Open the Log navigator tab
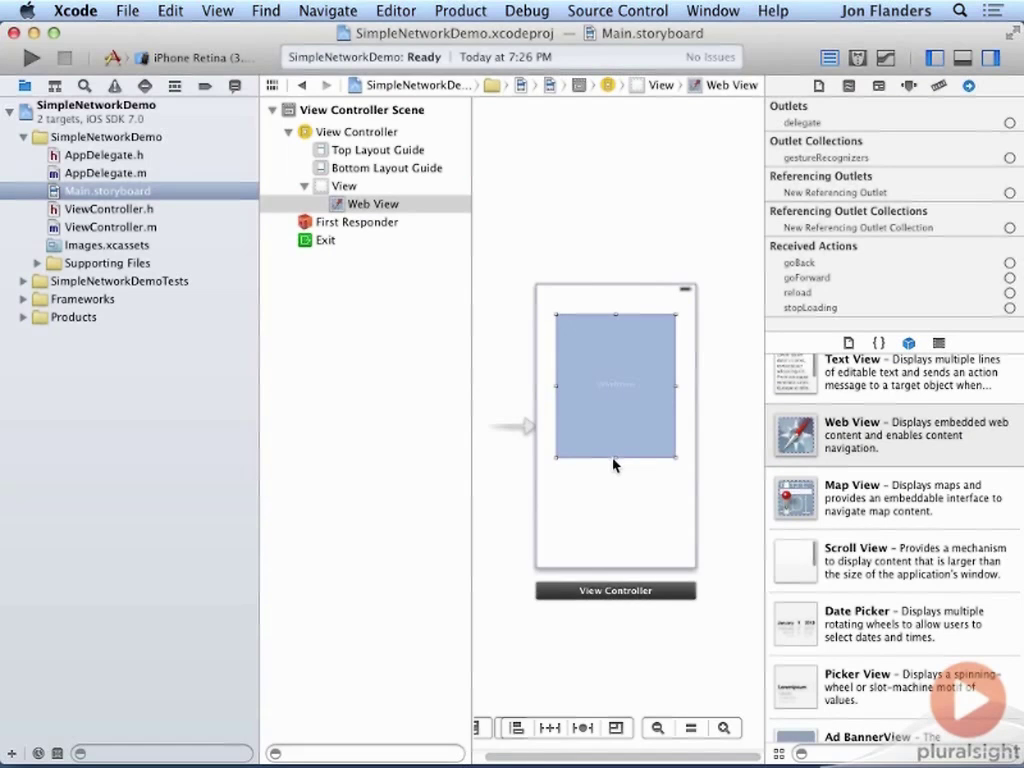The height and width of the screenshot is (768, 1024). (234, 86)
